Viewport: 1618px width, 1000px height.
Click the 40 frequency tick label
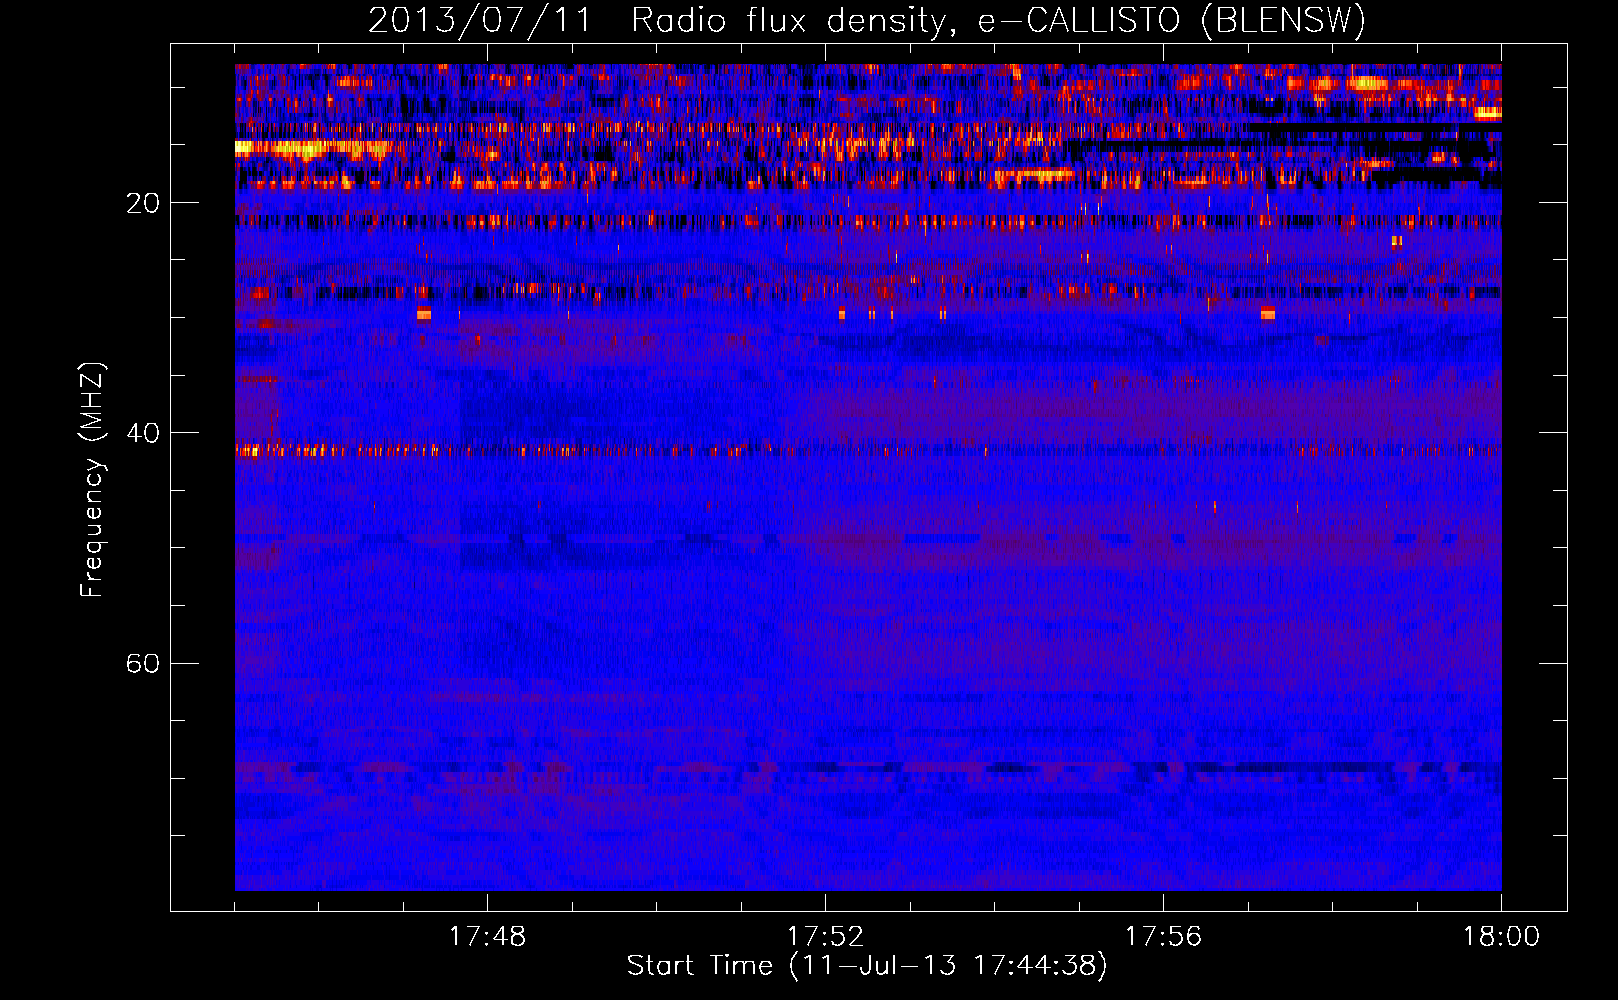143,433
